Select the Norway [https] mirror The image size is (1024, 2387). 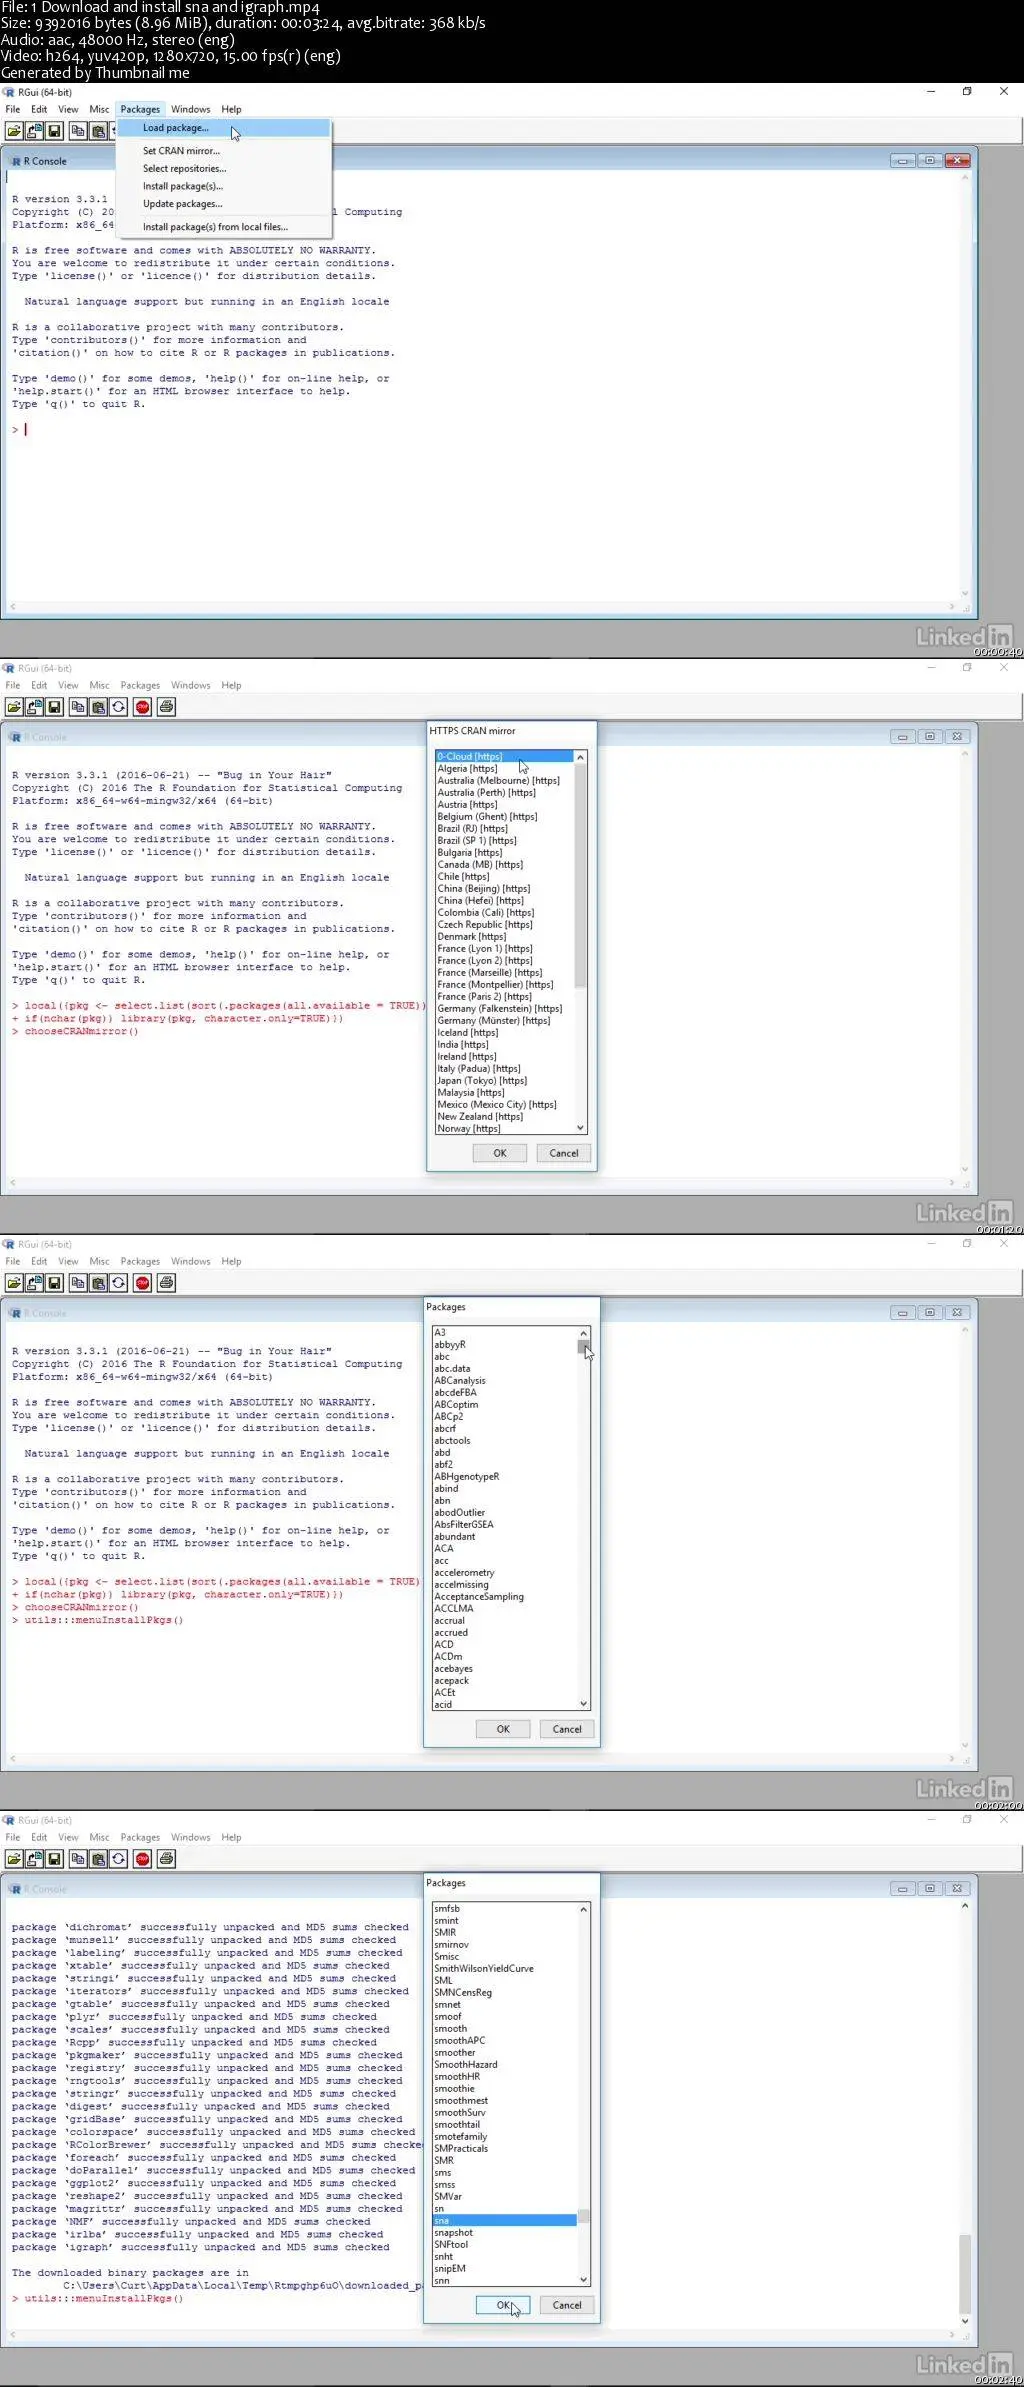[x=504, y=1129]
